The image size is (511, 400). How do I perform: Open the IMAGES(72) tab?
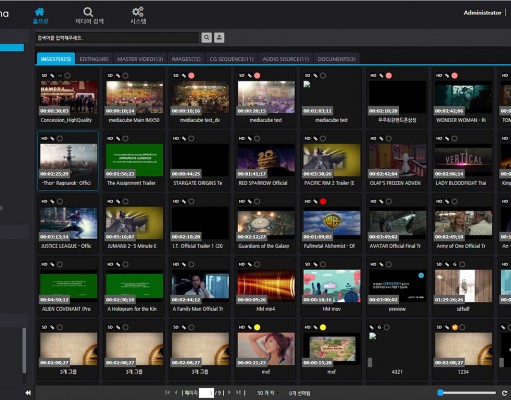[x=186, y=59]
